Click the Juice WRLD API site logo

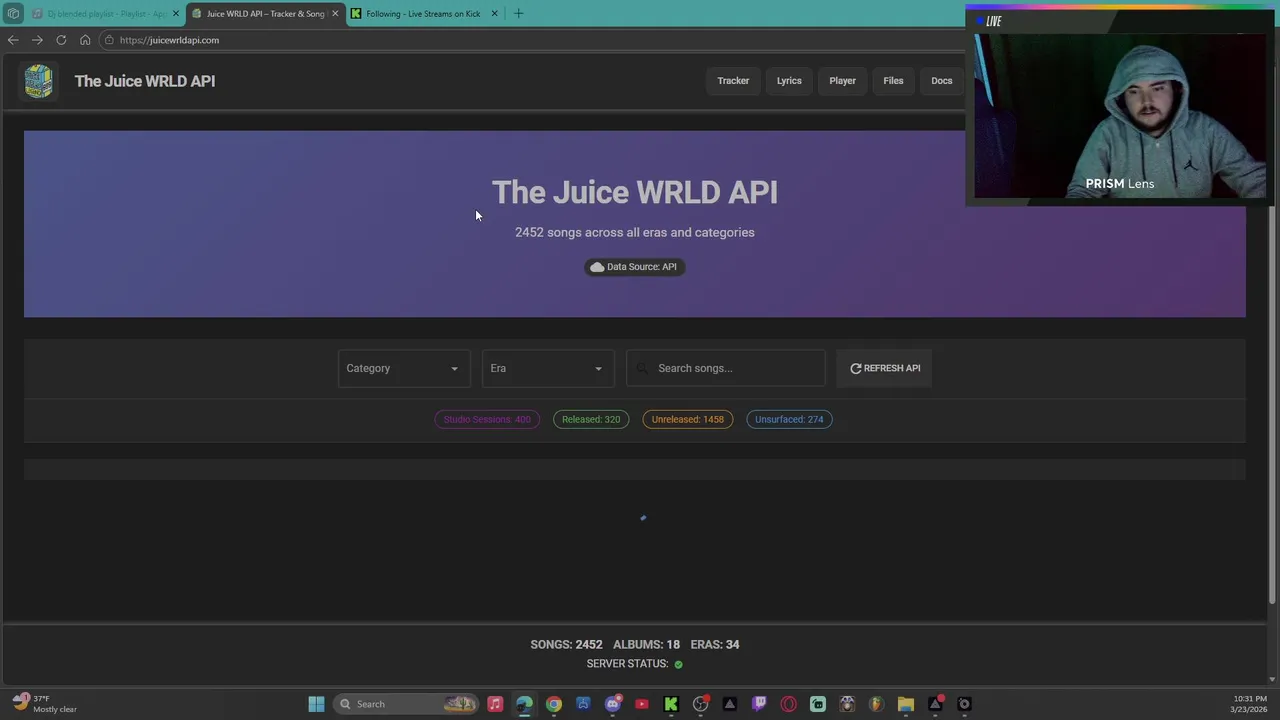pos(39,81)
